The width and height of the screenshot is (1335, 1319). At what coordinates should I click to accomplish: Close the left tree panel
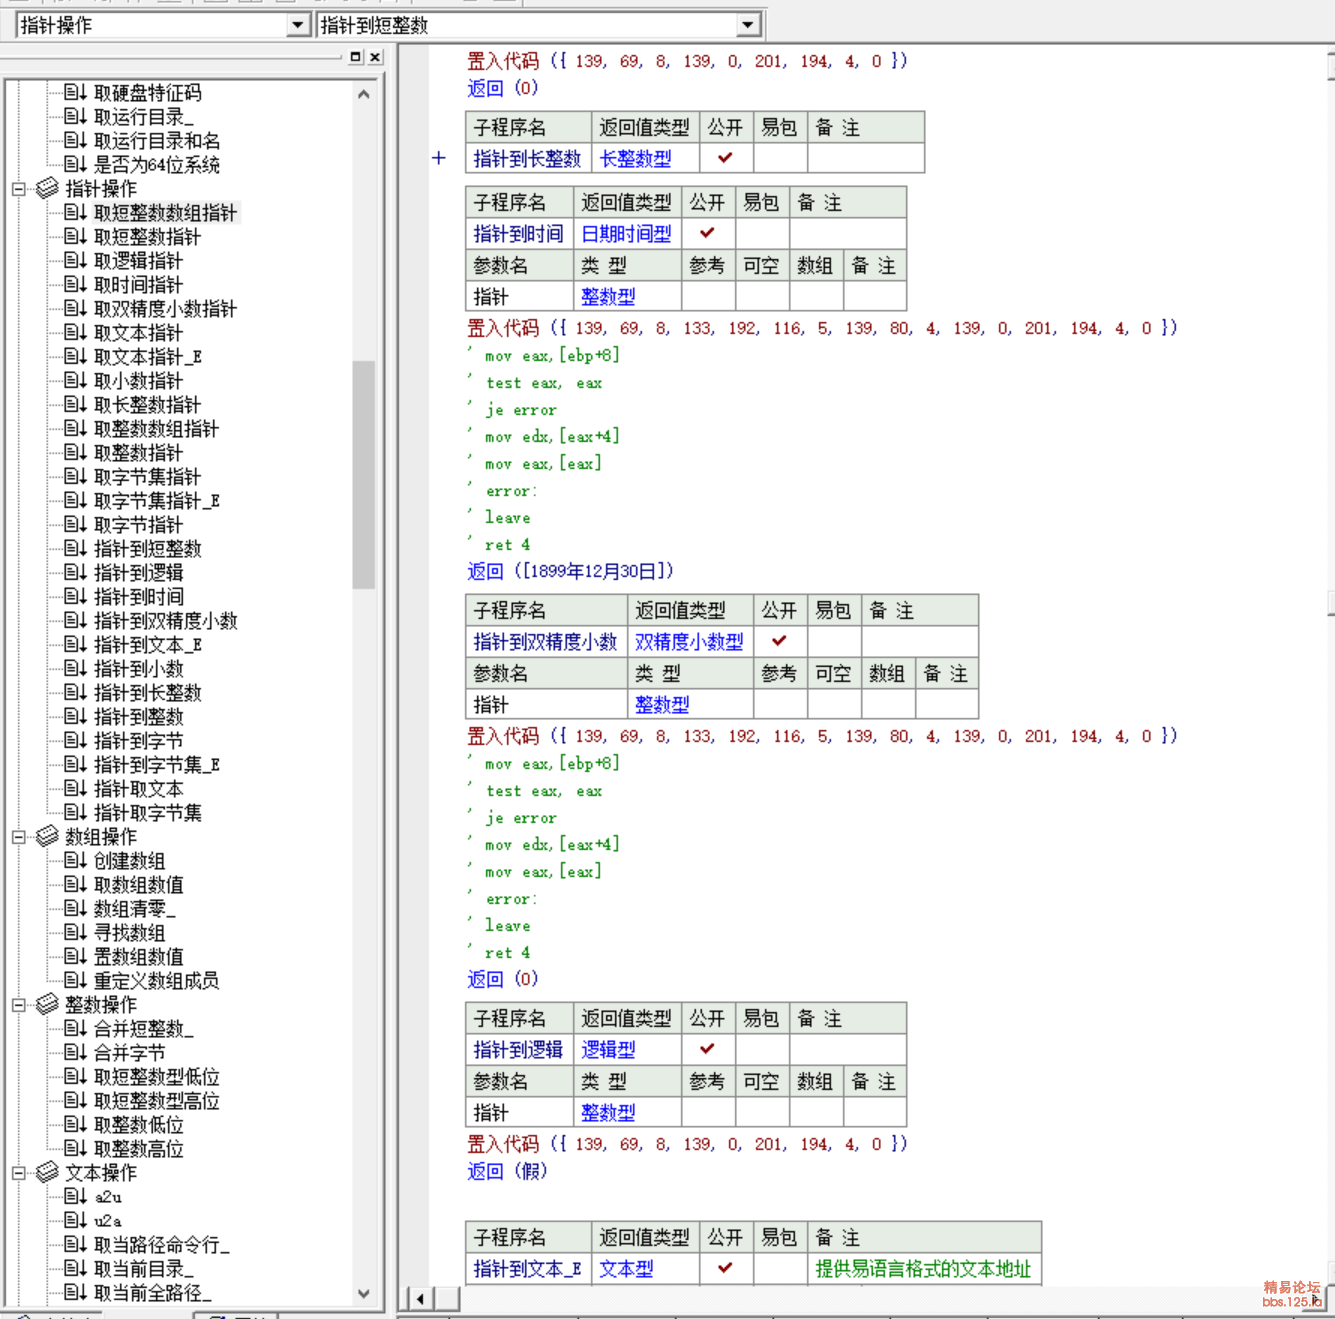point(375,57)
